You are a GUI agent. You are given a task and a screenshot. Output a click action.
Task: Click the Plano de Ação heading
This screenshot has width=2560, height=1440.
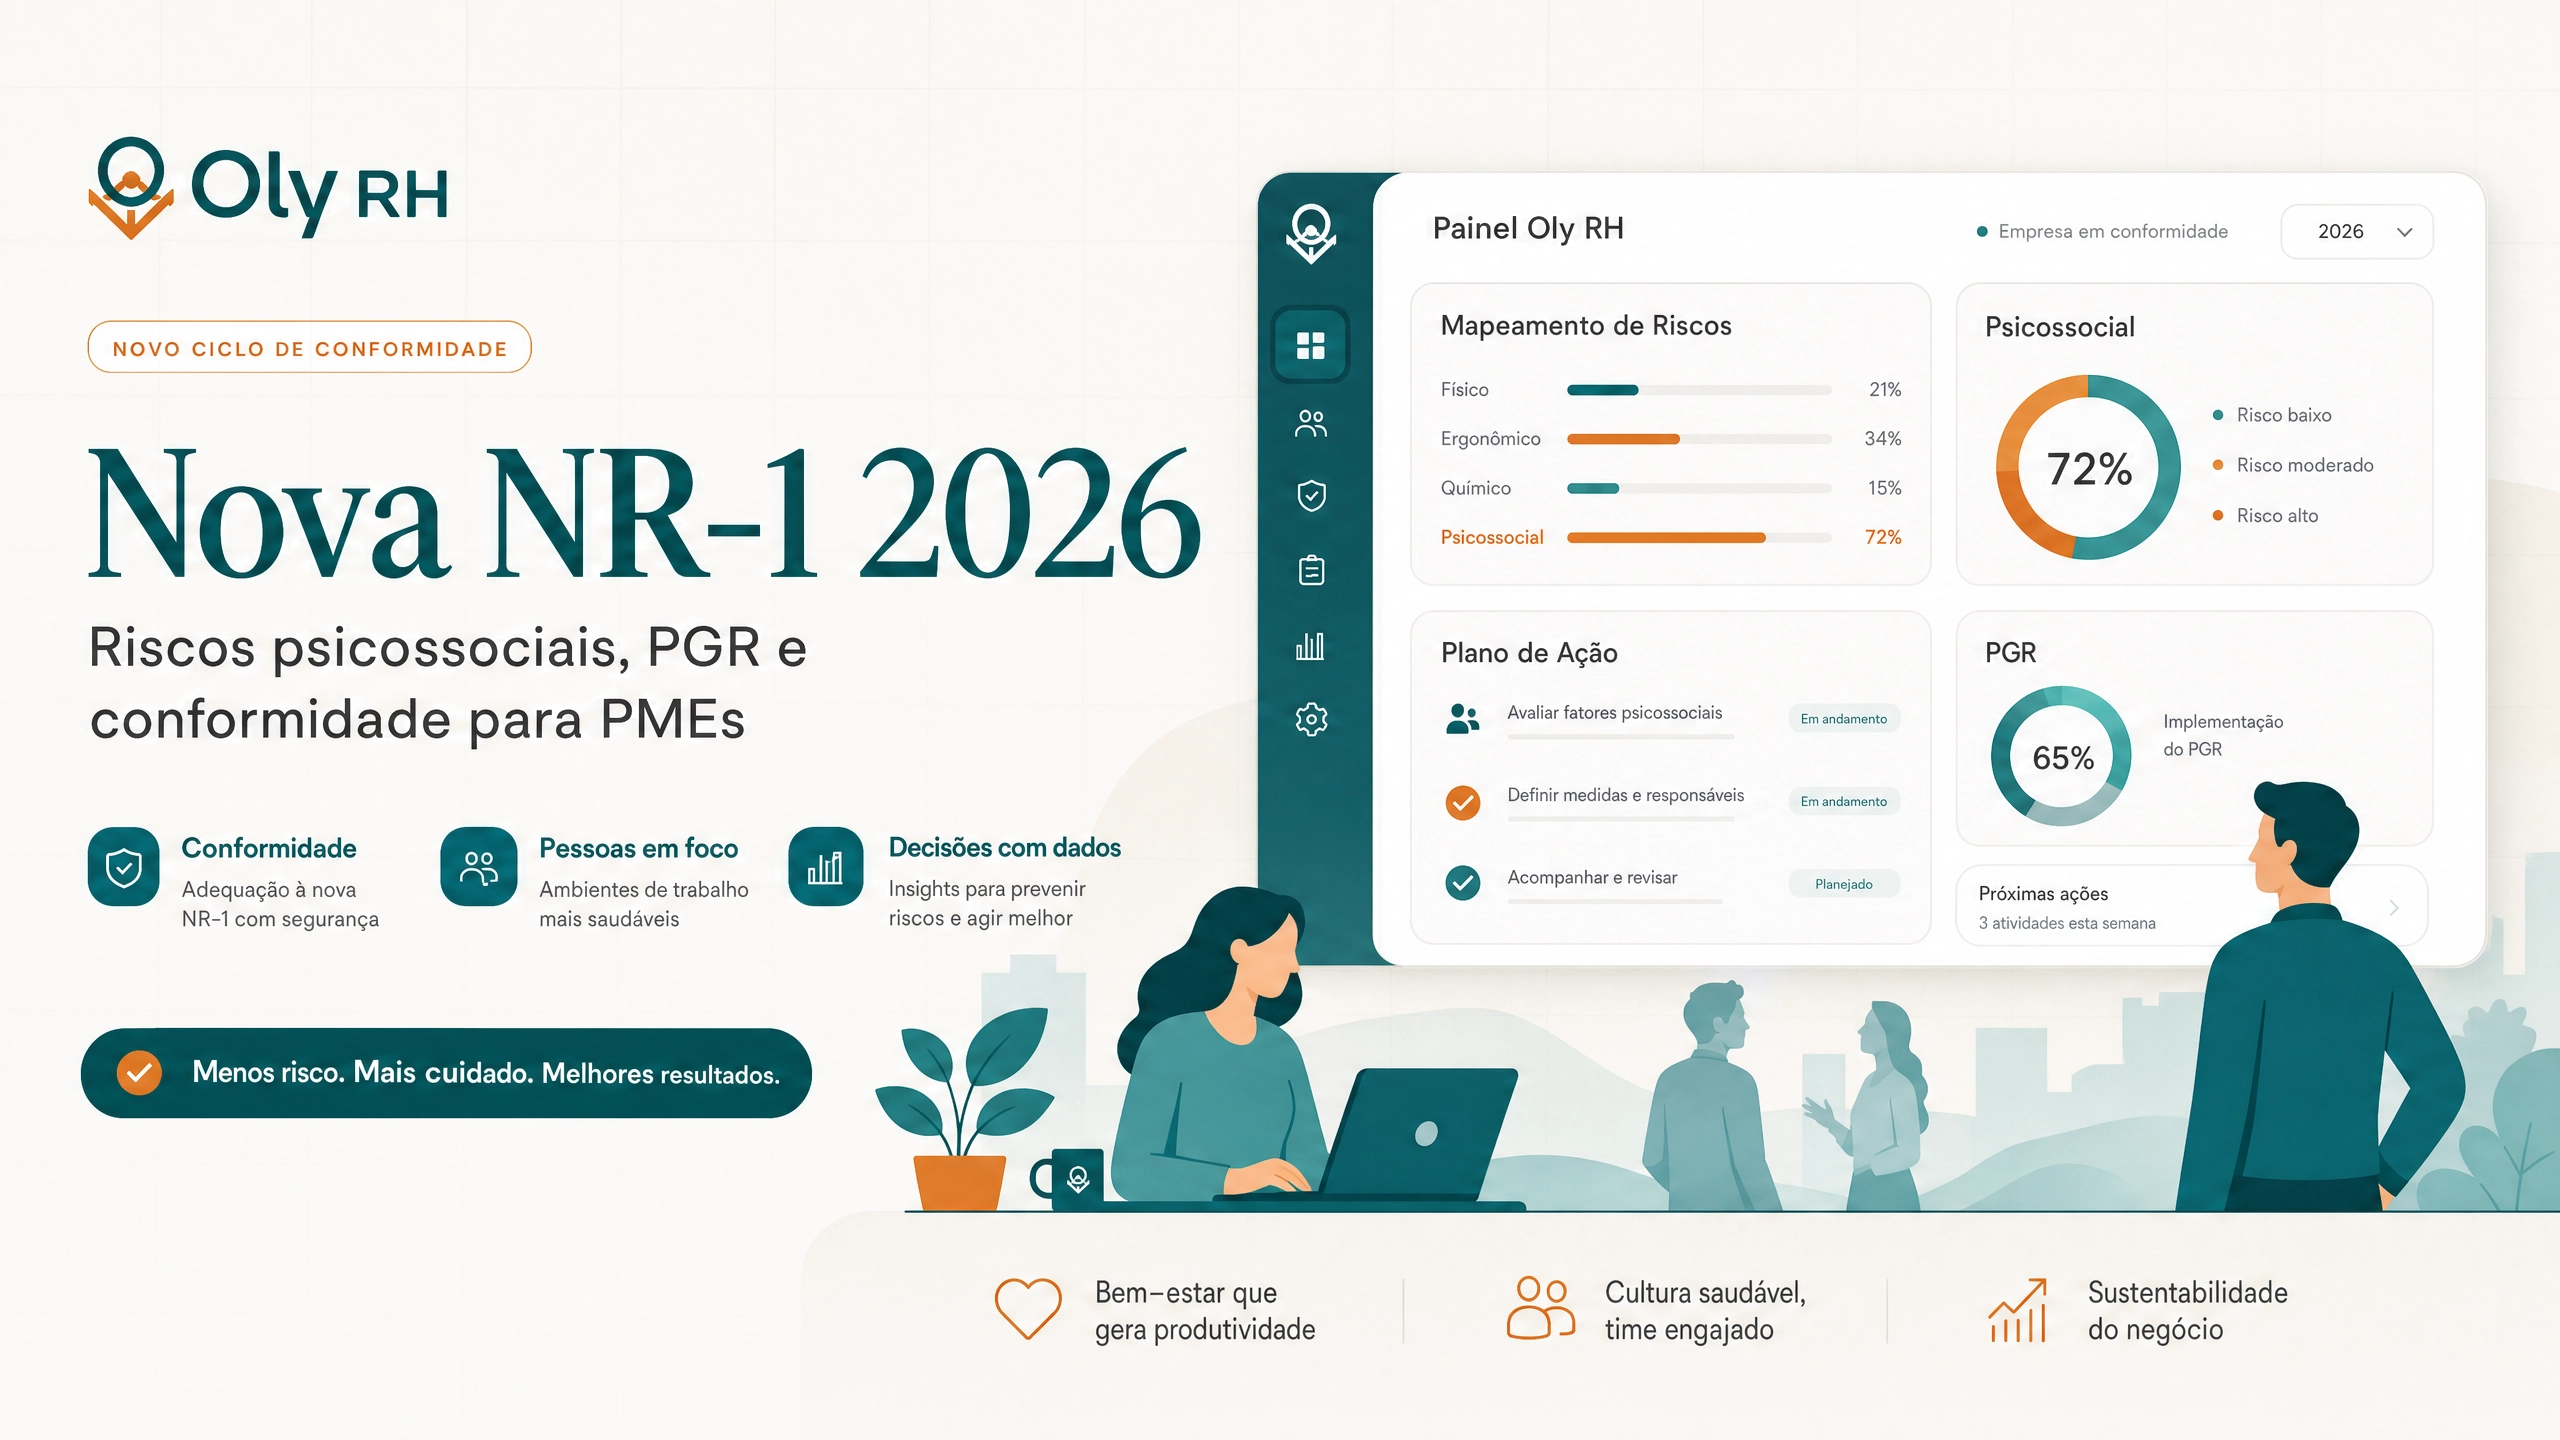pos(1529,653)
